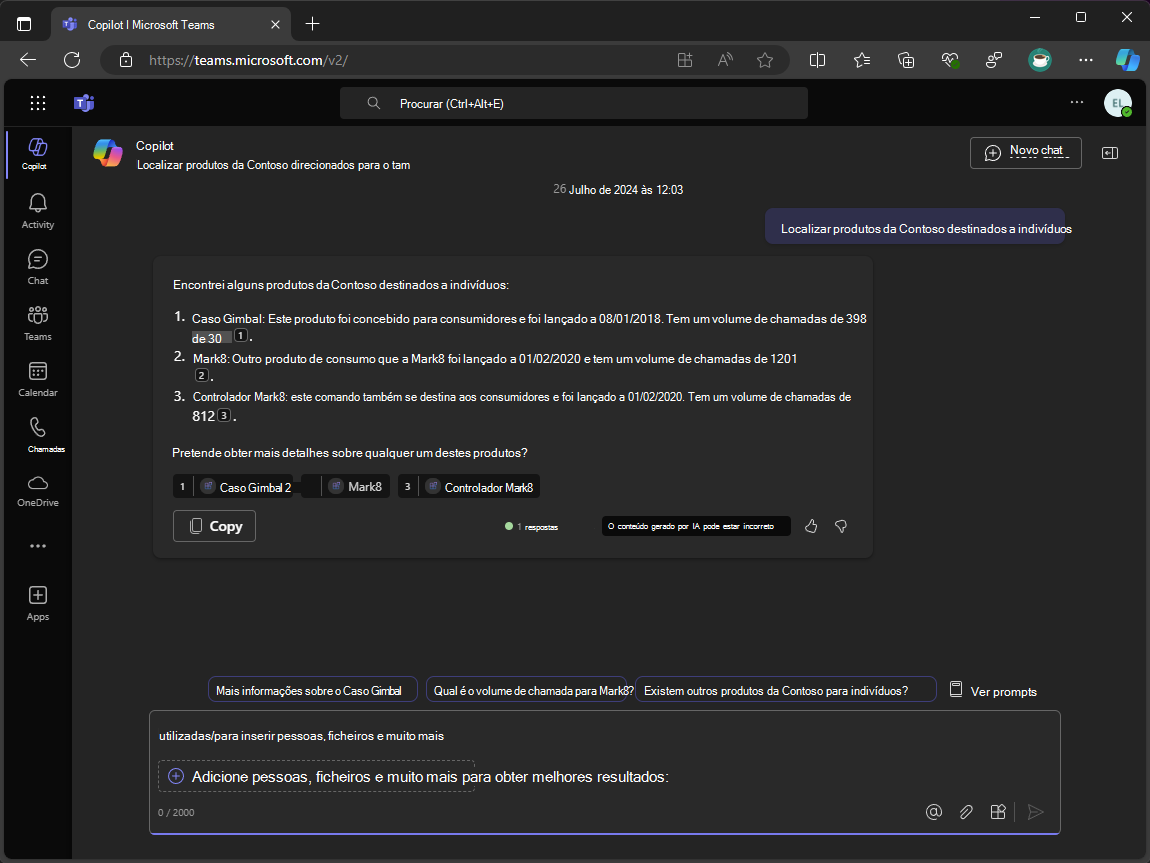Open browser essentials heart icon
The image size is (1150, 863).
pyautogui.click(x=950, y=60)
